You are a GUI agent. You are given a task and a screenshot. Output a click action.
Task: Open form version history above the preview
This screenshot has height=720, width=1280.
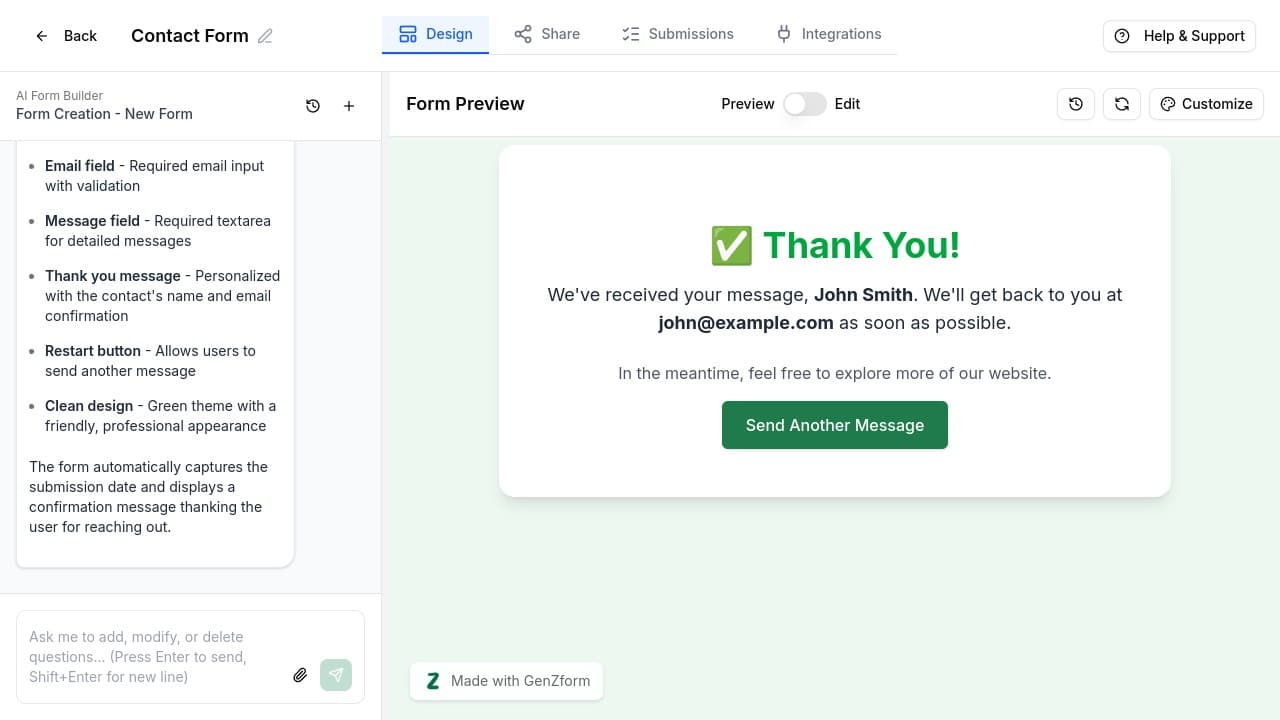point(1076,103)
